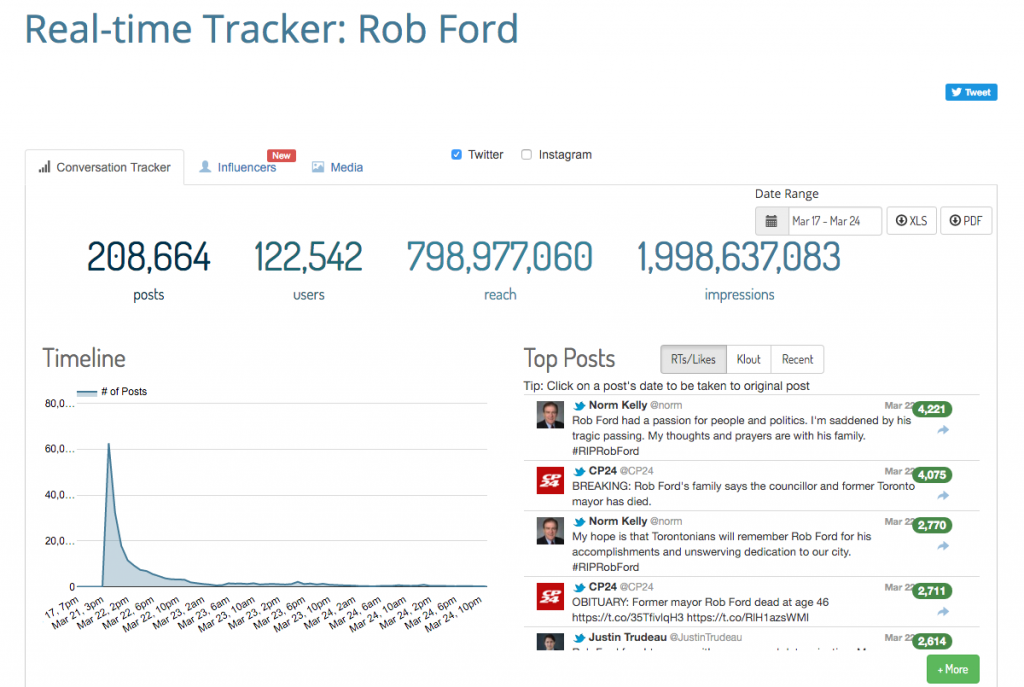Enable the Instagram checkbox
Screen dimensions: 1024x687
[x=526, y=155]
